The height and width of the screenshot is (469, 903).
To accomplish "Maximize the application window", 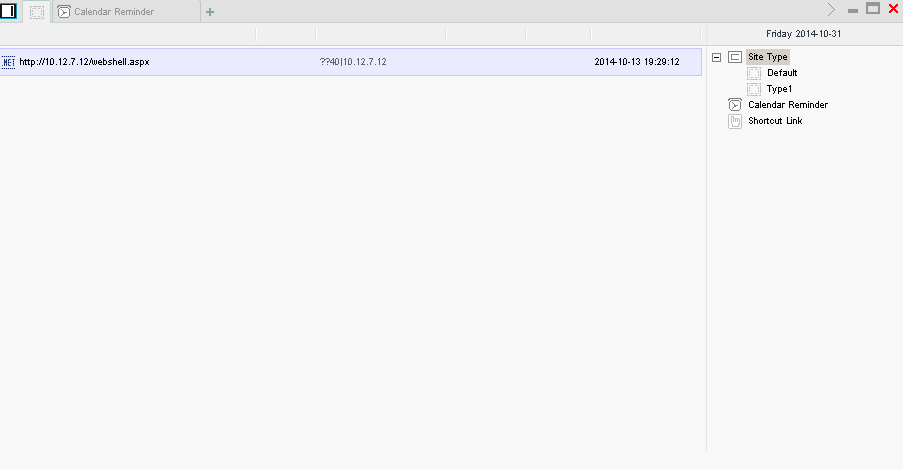I will [873, 9].
